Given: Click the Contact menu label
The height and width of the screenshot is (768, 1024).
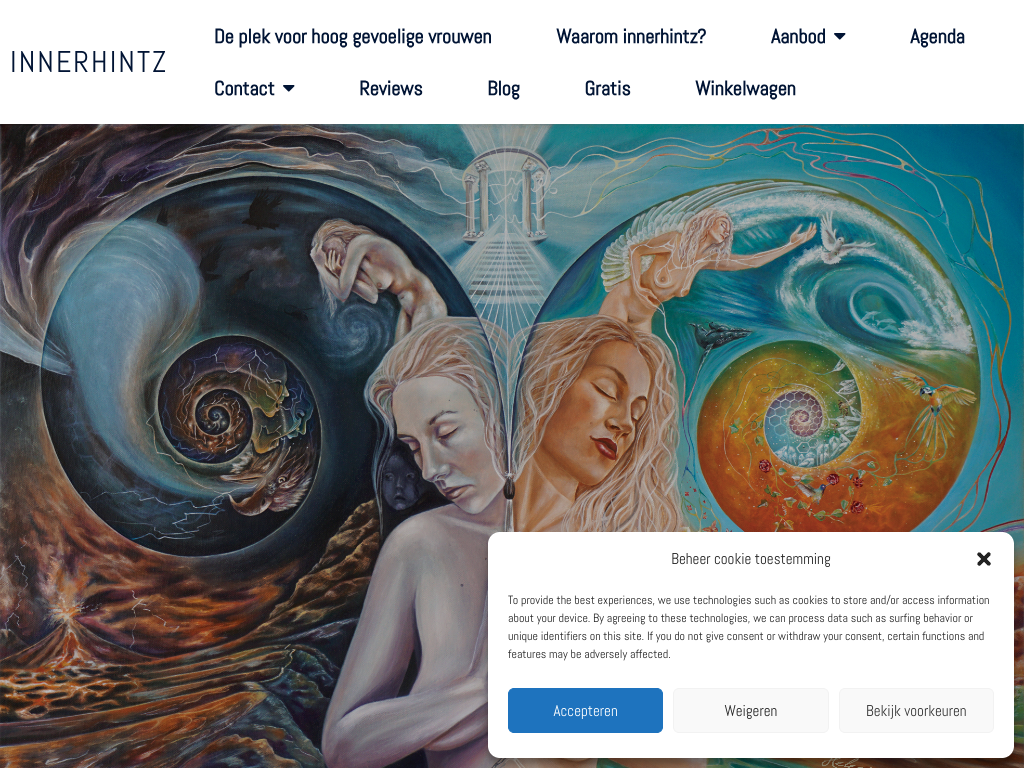Looking at the screenshot, I should [244, 88].
